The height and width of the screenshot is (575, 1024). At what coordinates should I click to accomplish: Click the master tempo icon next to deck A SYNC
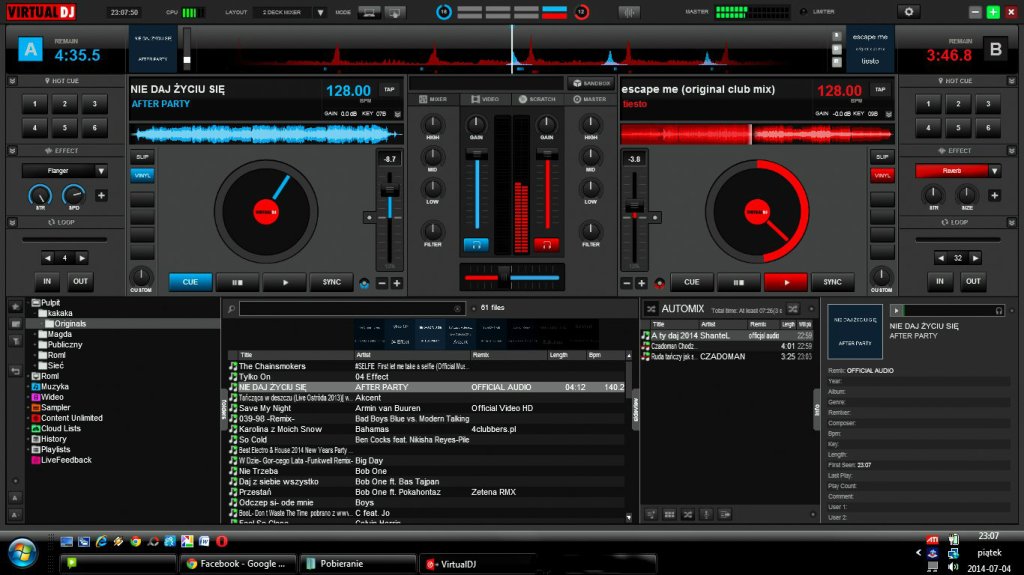364,283
